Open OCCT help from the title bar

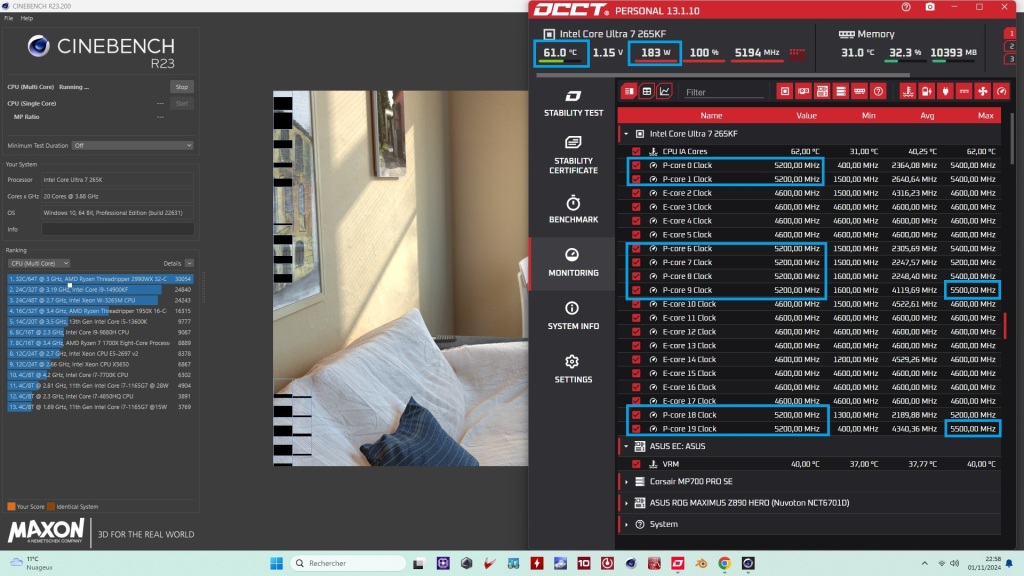906,7
